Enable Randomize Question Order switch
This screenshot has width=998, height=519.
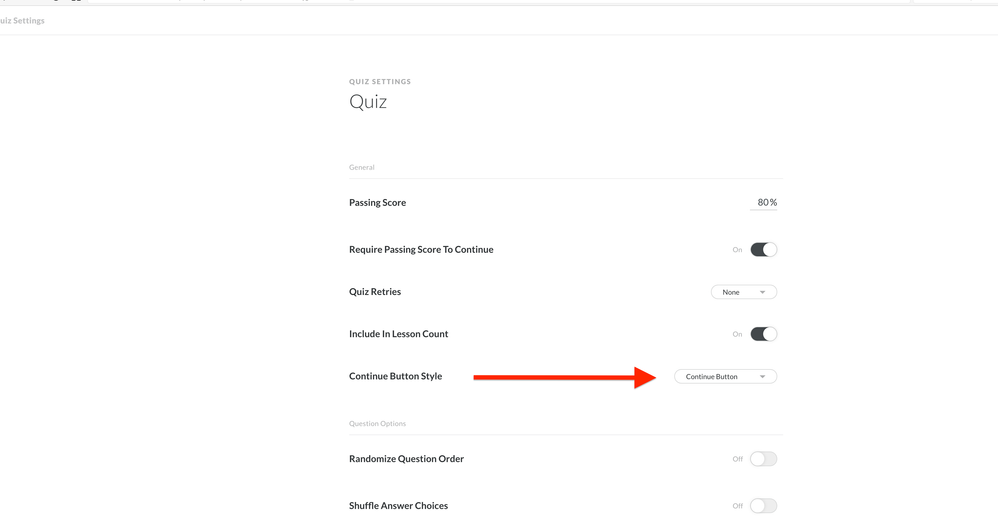point(763,459)
